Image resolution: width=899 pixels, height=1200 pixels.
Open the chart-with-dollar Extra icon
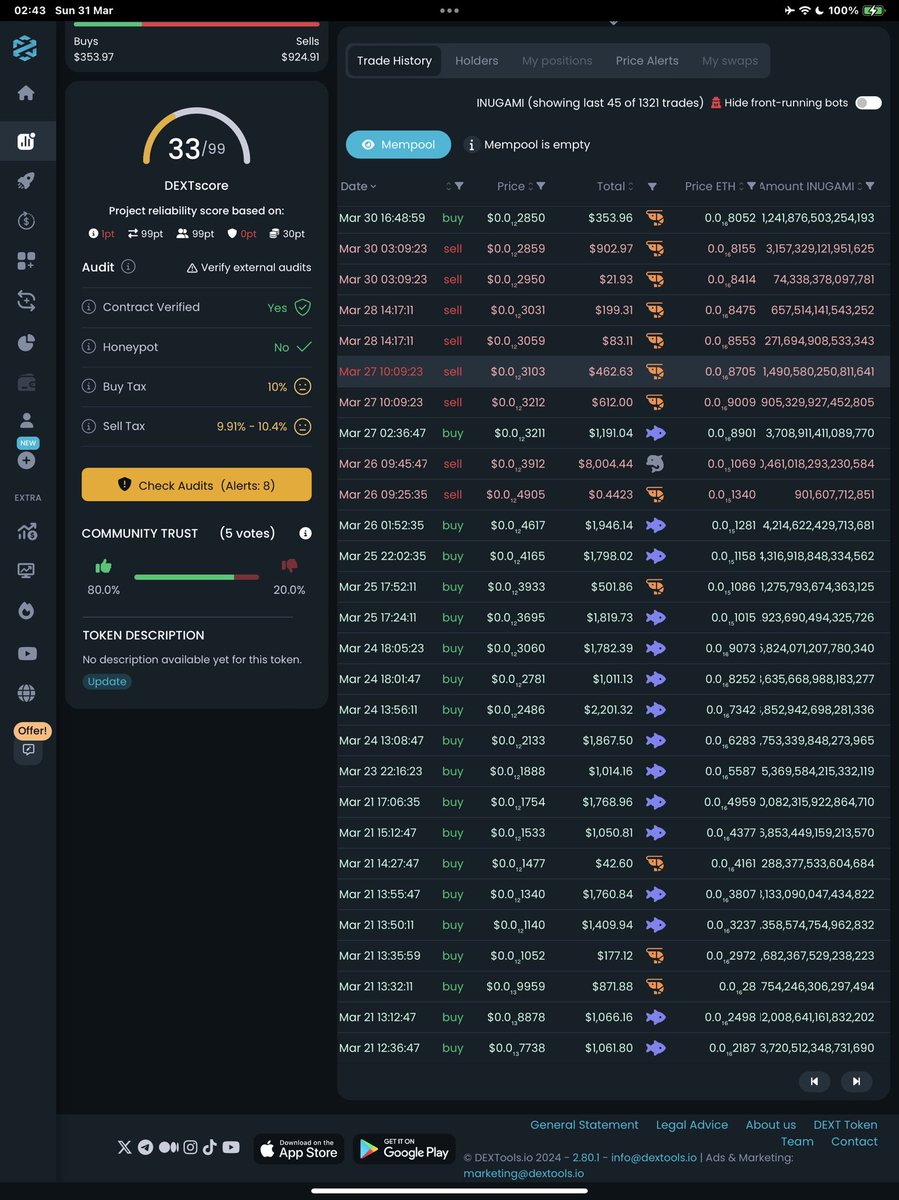coord(26,532)
